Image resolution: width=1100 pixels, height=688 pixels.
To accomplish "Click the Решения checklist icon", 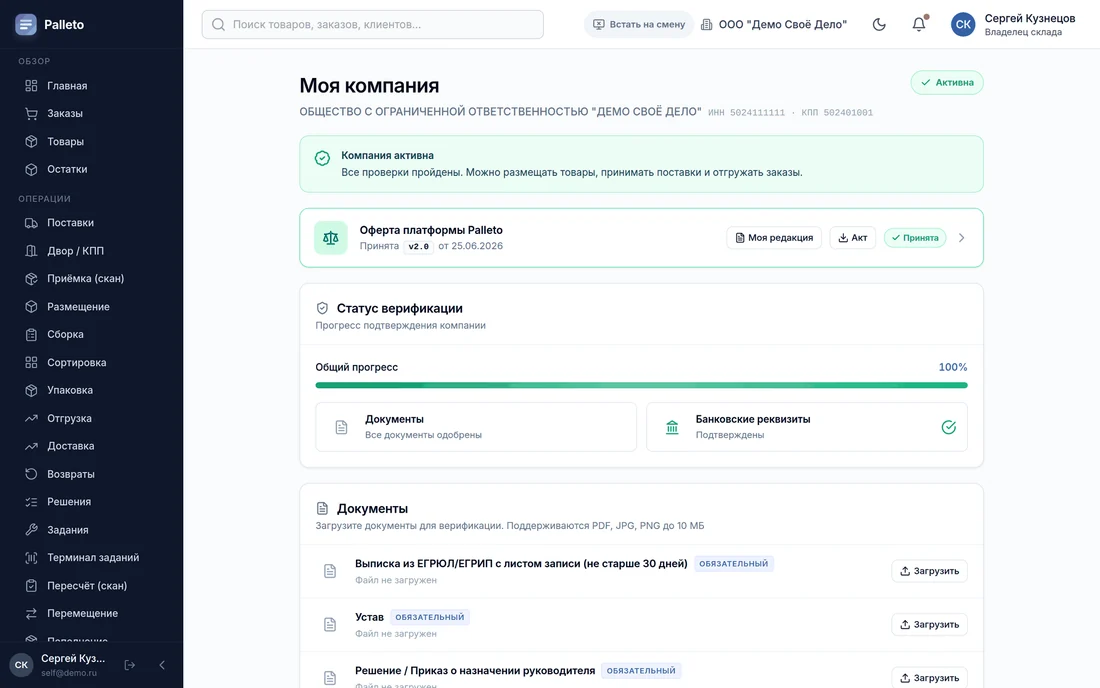I will coord(31,501).
